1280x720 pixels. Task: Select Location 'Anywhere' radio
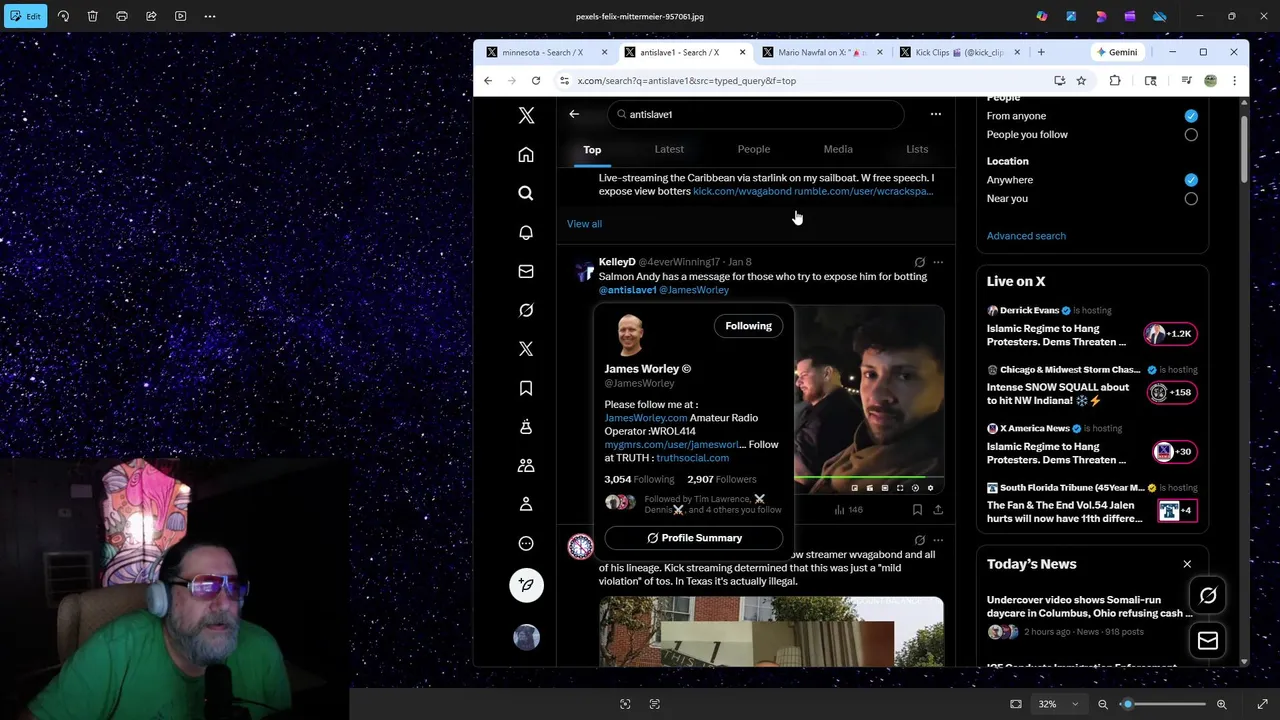pos(1191,180)
